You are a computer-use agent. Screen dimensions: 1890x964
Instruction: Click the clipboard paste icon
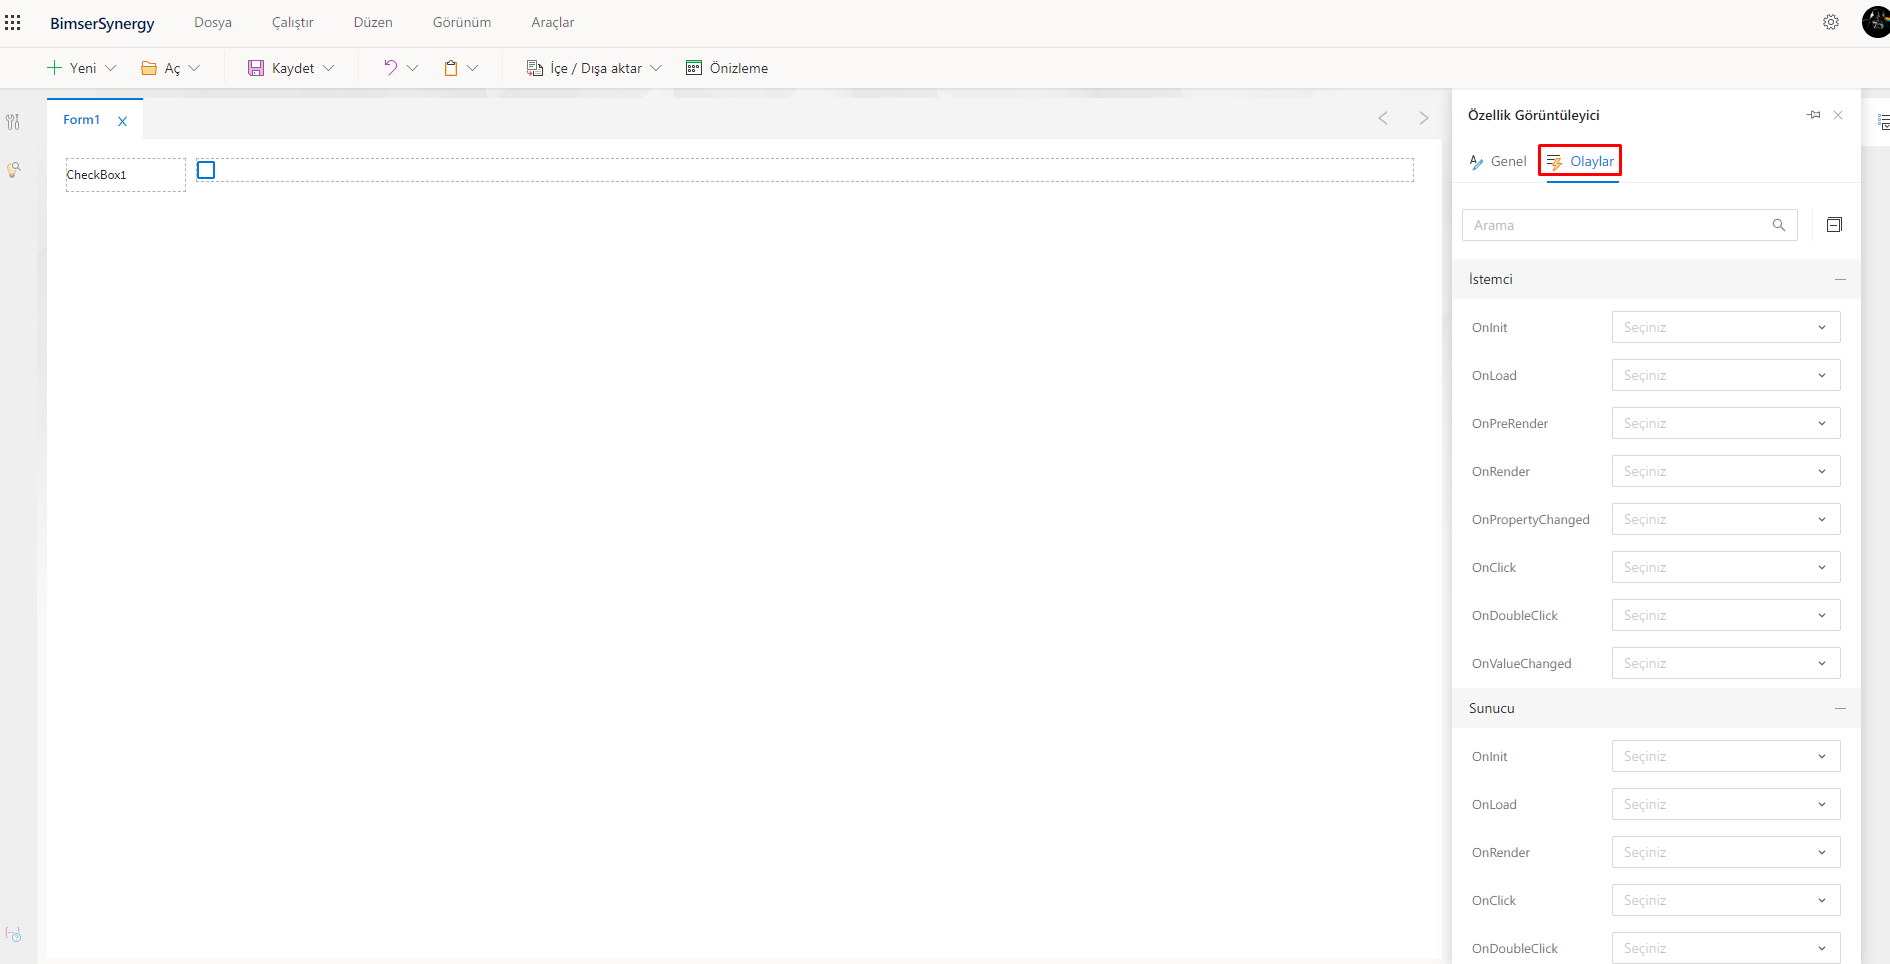pyautogui.click(x=451, y=68)
